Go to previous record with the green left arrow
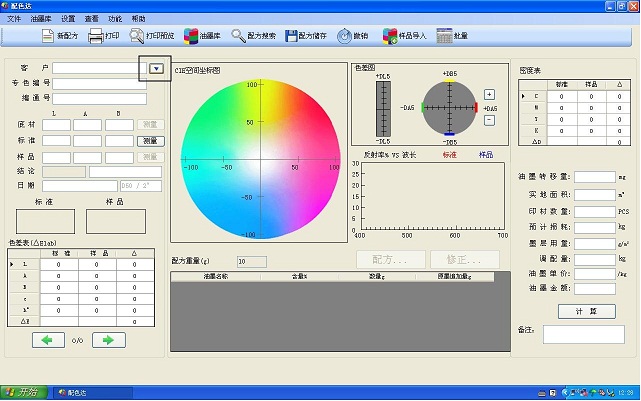Screen dimensions: 641x401 pyautogui.click(x=46, y=340)
